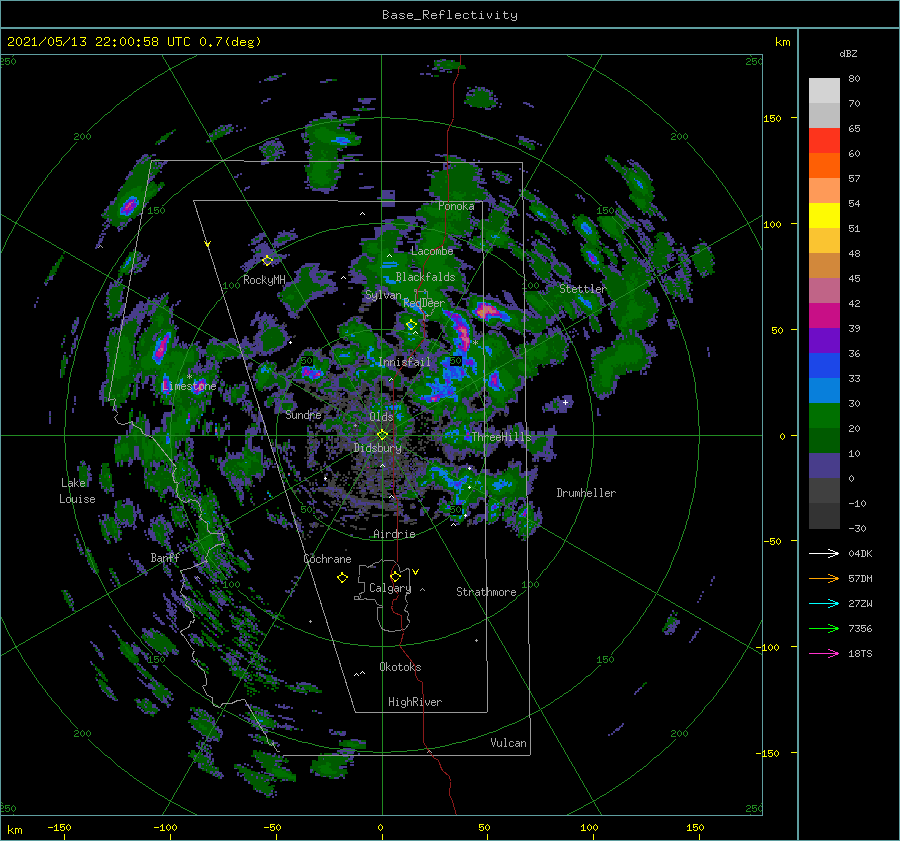Image resolution: width=900 pixels, height=841 pixels.
Task: Click the Sundre town label
Action: [303, 414]
